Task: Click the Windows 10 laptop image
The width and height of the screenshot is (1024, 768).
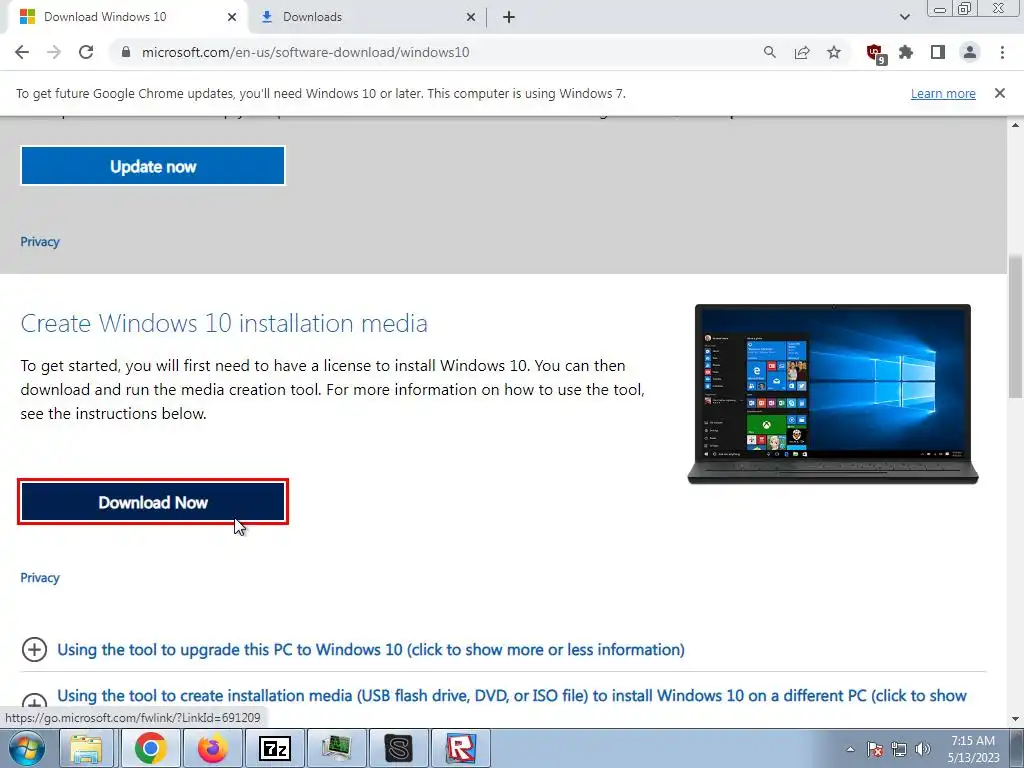Action: [x=833, y=394]
